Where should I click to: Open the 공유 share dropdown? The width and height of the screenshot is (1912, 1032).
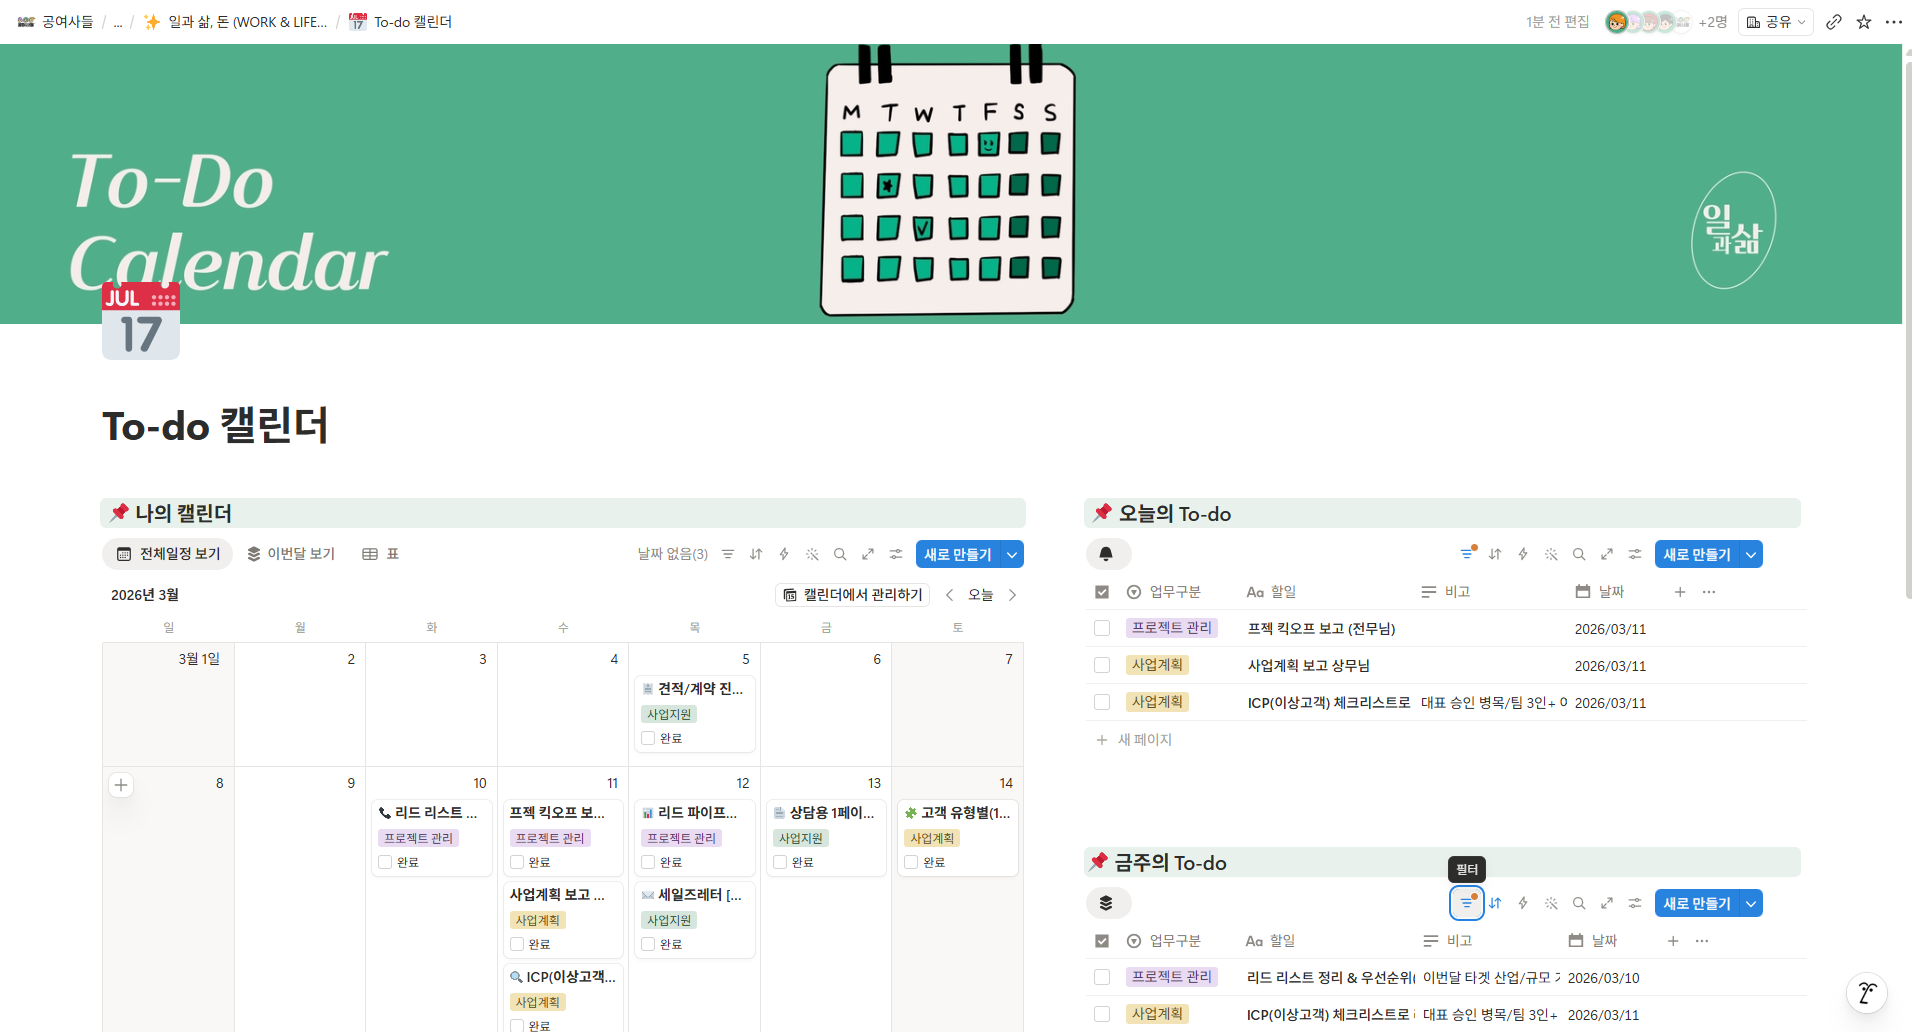click(x=1775, y=22)
